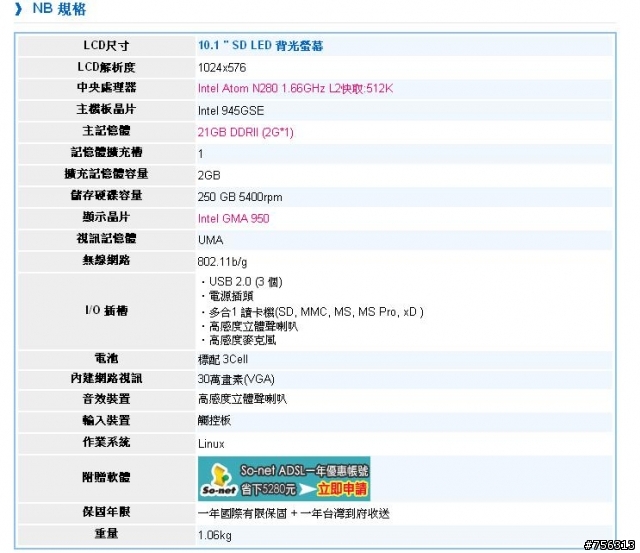Click the 視訊記憶體 row label
Image resolution: width=640 pixels, height=553 pixels.
click(107, 238)
